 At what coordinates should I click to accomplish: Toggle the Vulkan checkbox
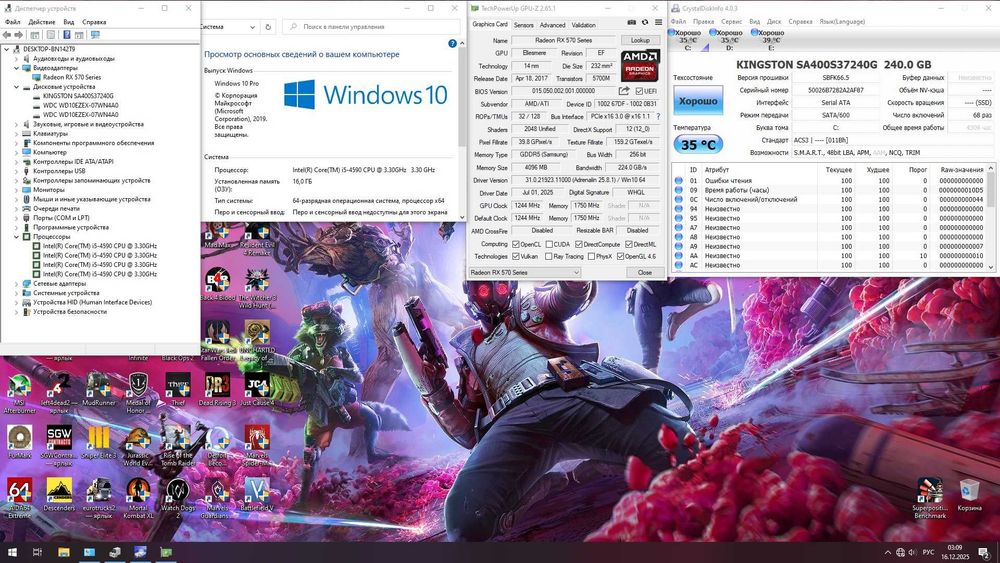(515, 256)
